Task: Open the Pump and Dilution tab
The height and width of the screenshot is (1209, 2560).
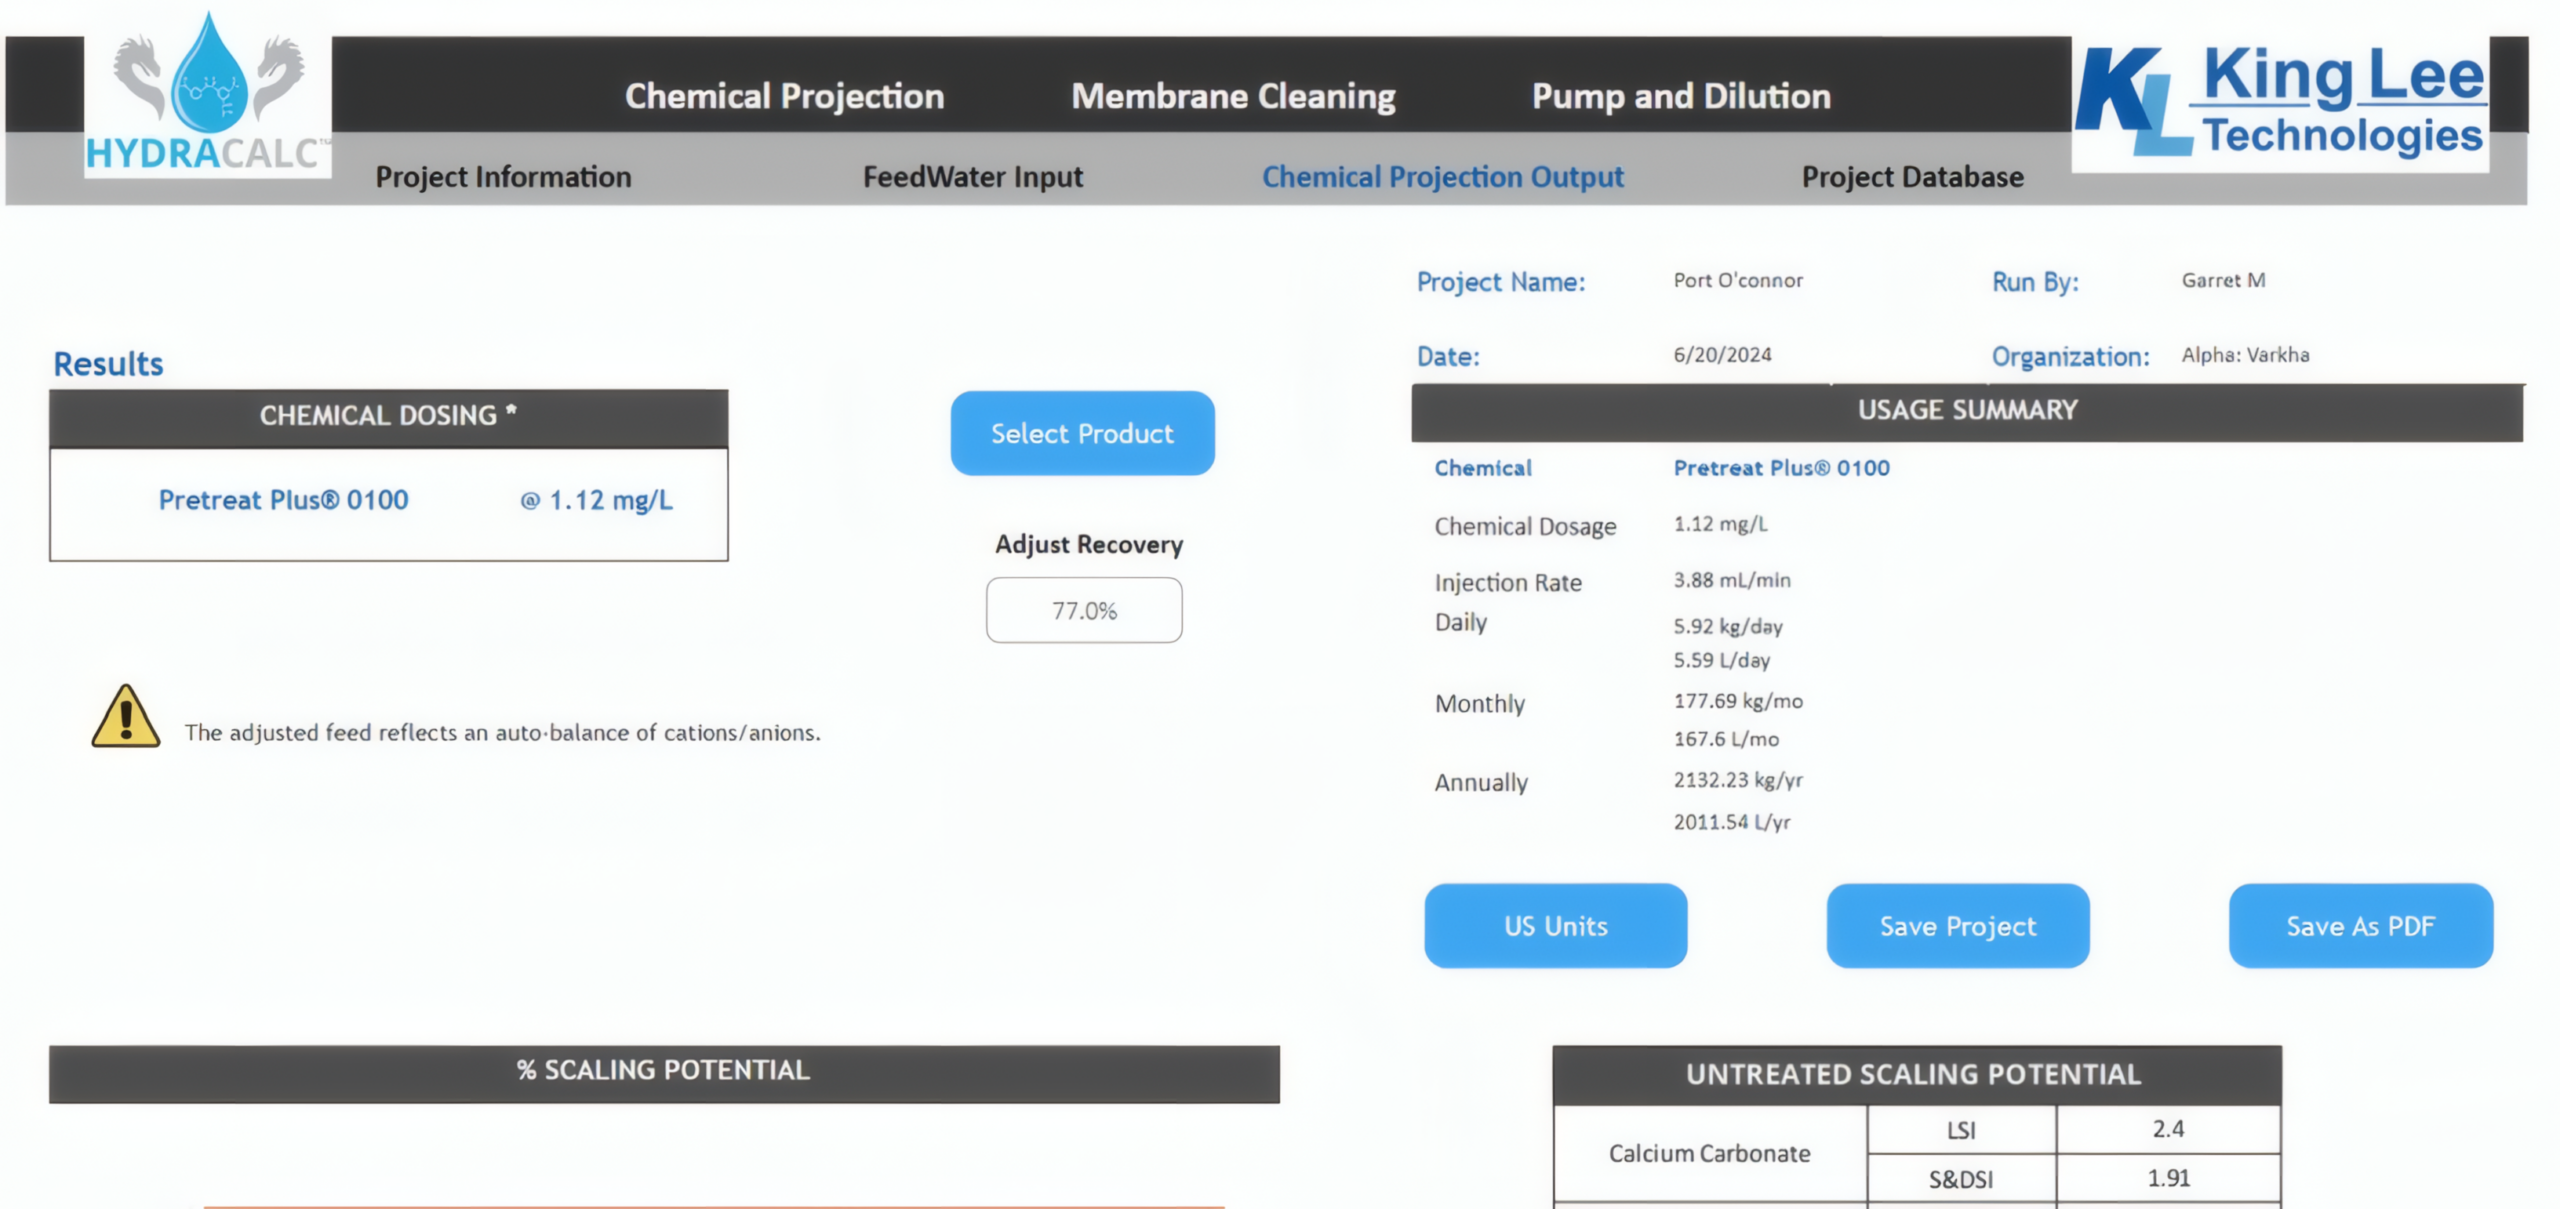Action: click(x=1681, y=96)
